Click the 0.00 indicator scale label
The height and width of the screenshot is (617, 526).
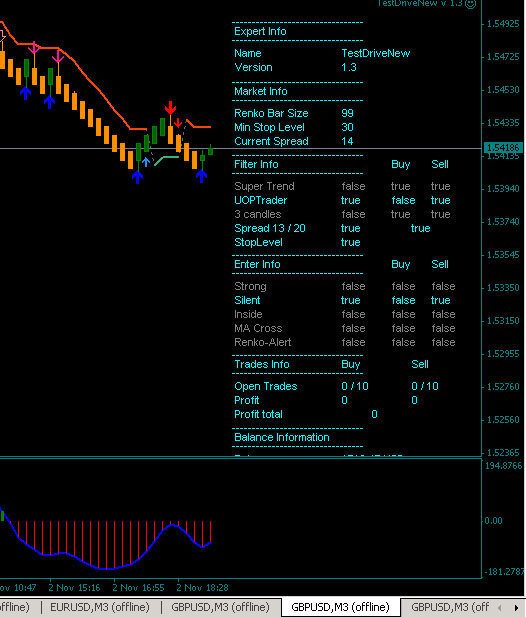point(493,521)
